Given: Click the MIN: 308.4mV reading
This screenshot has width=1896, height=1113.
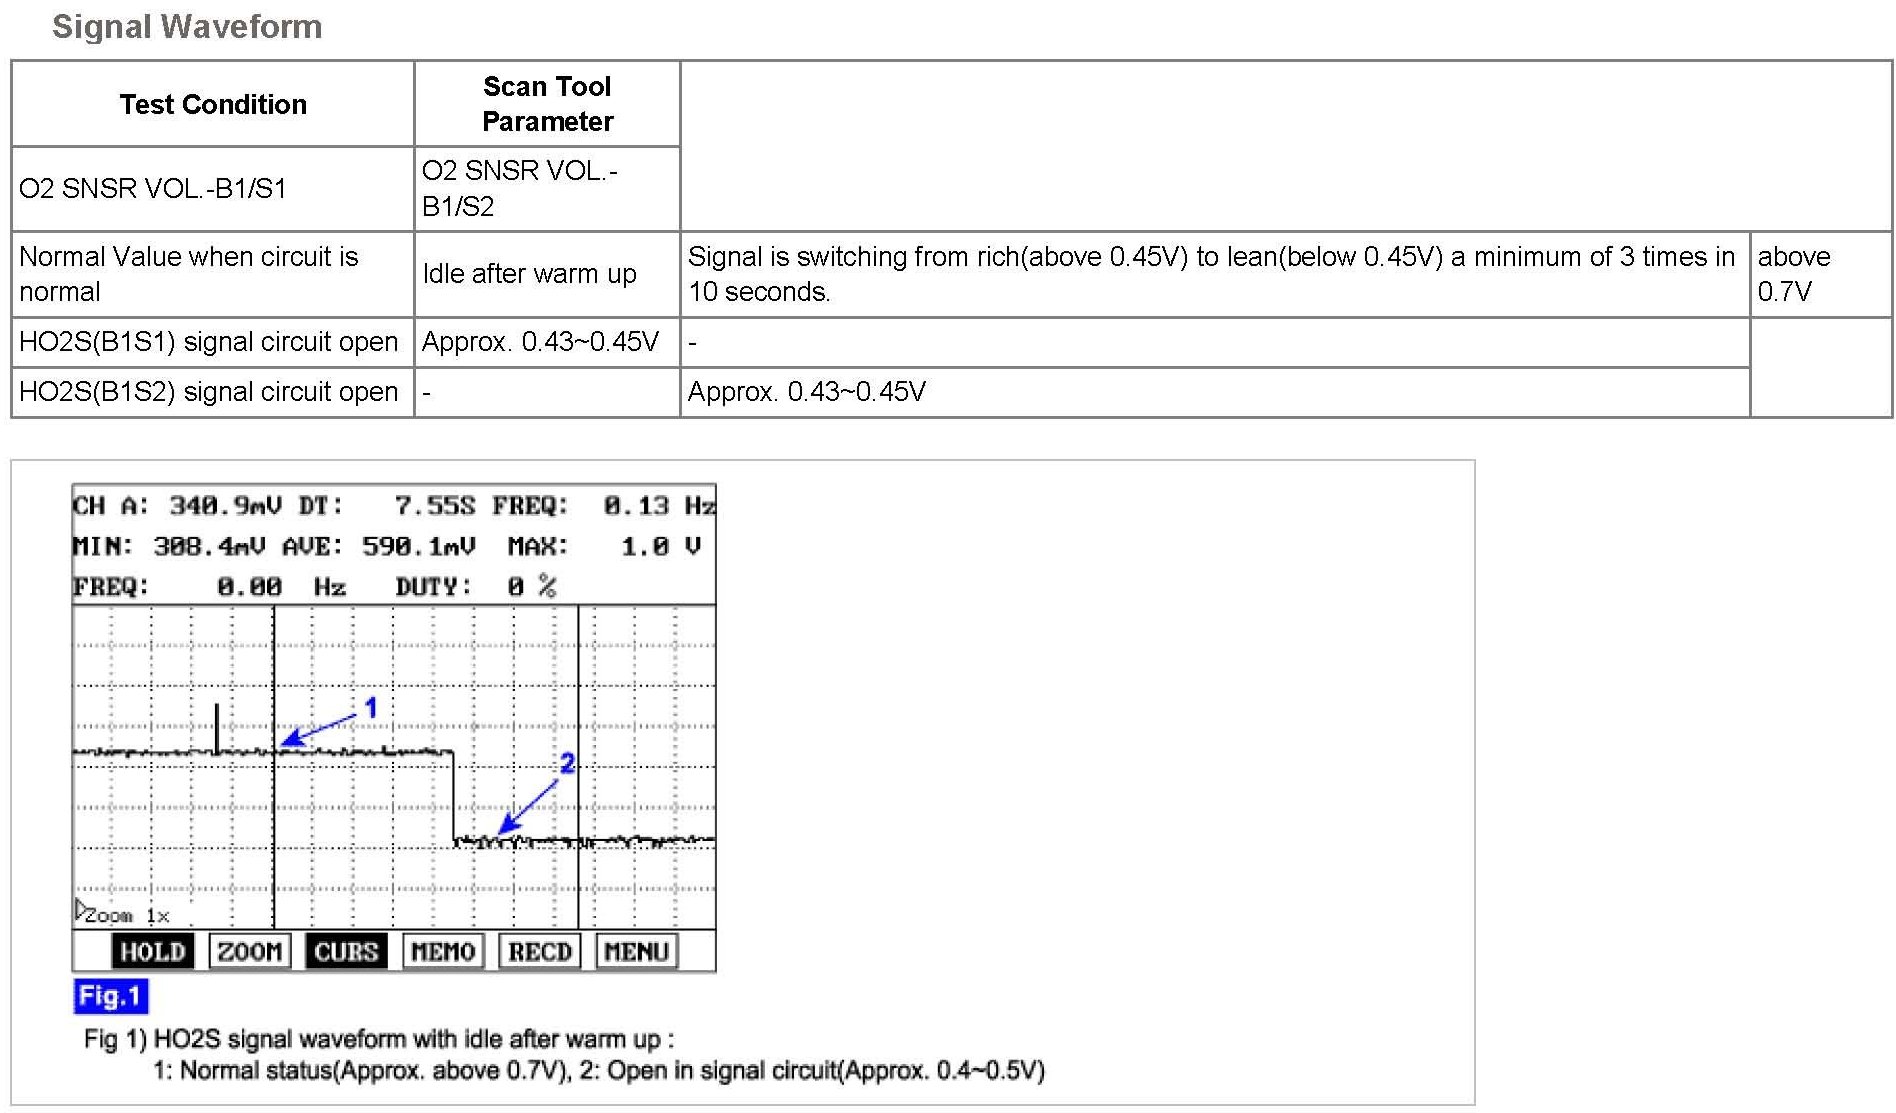Looking at the screenshot, I should click(x=169, y=546).
